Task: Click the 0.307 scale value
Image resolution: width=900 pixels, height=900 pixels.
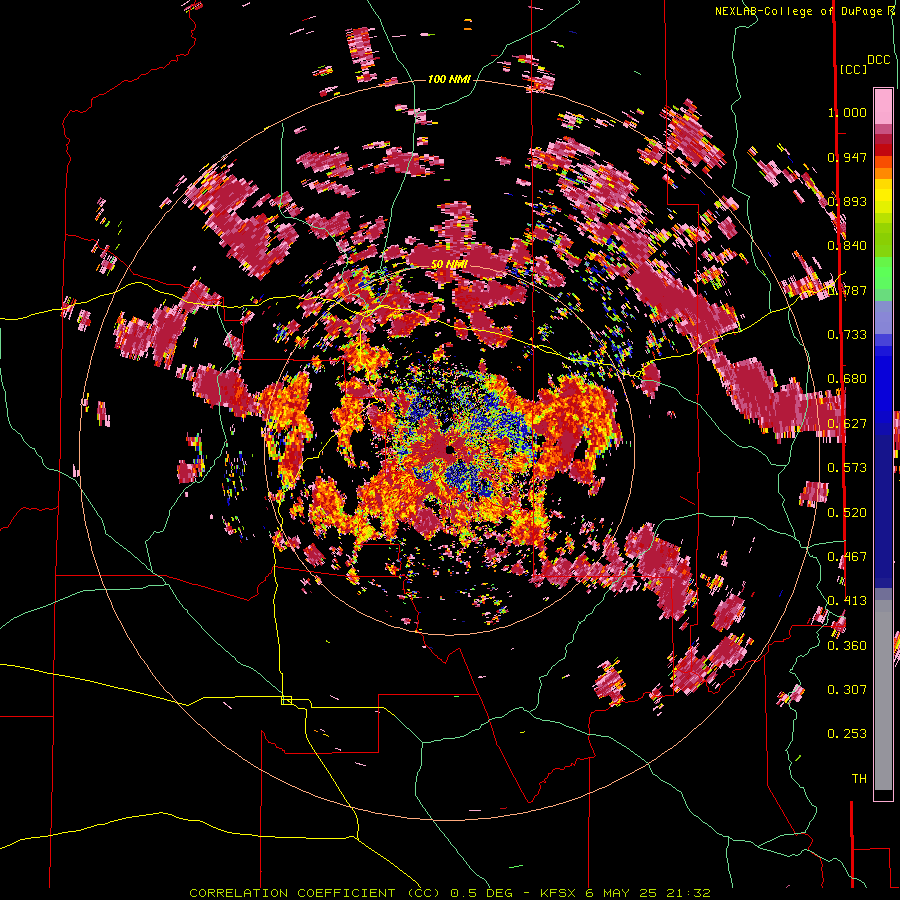Action: tap(847, 689)
